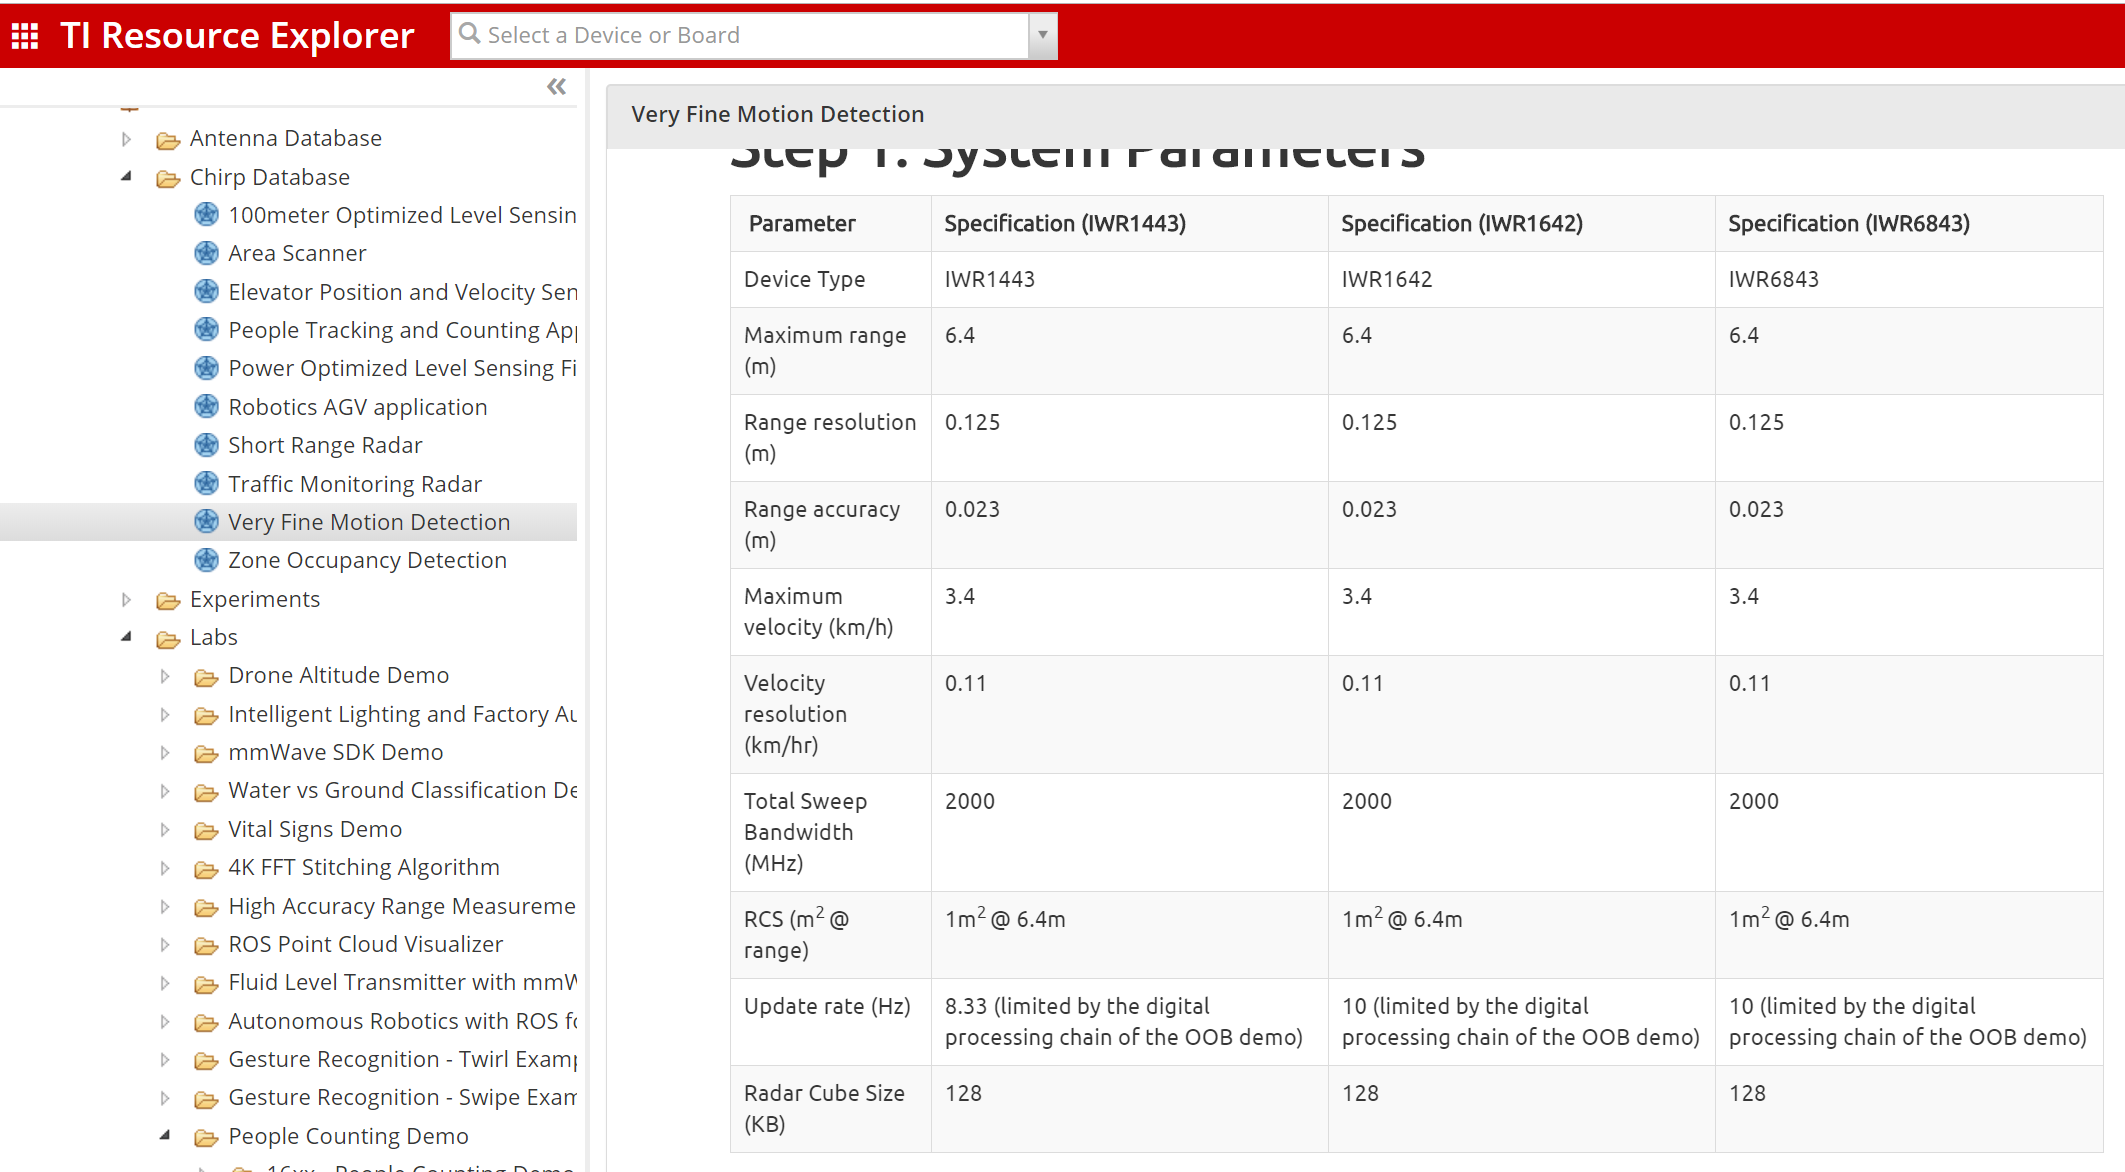The image size is (2125, 1172).
Task: Click the Robotics AGV application icon
Action: 206,406
